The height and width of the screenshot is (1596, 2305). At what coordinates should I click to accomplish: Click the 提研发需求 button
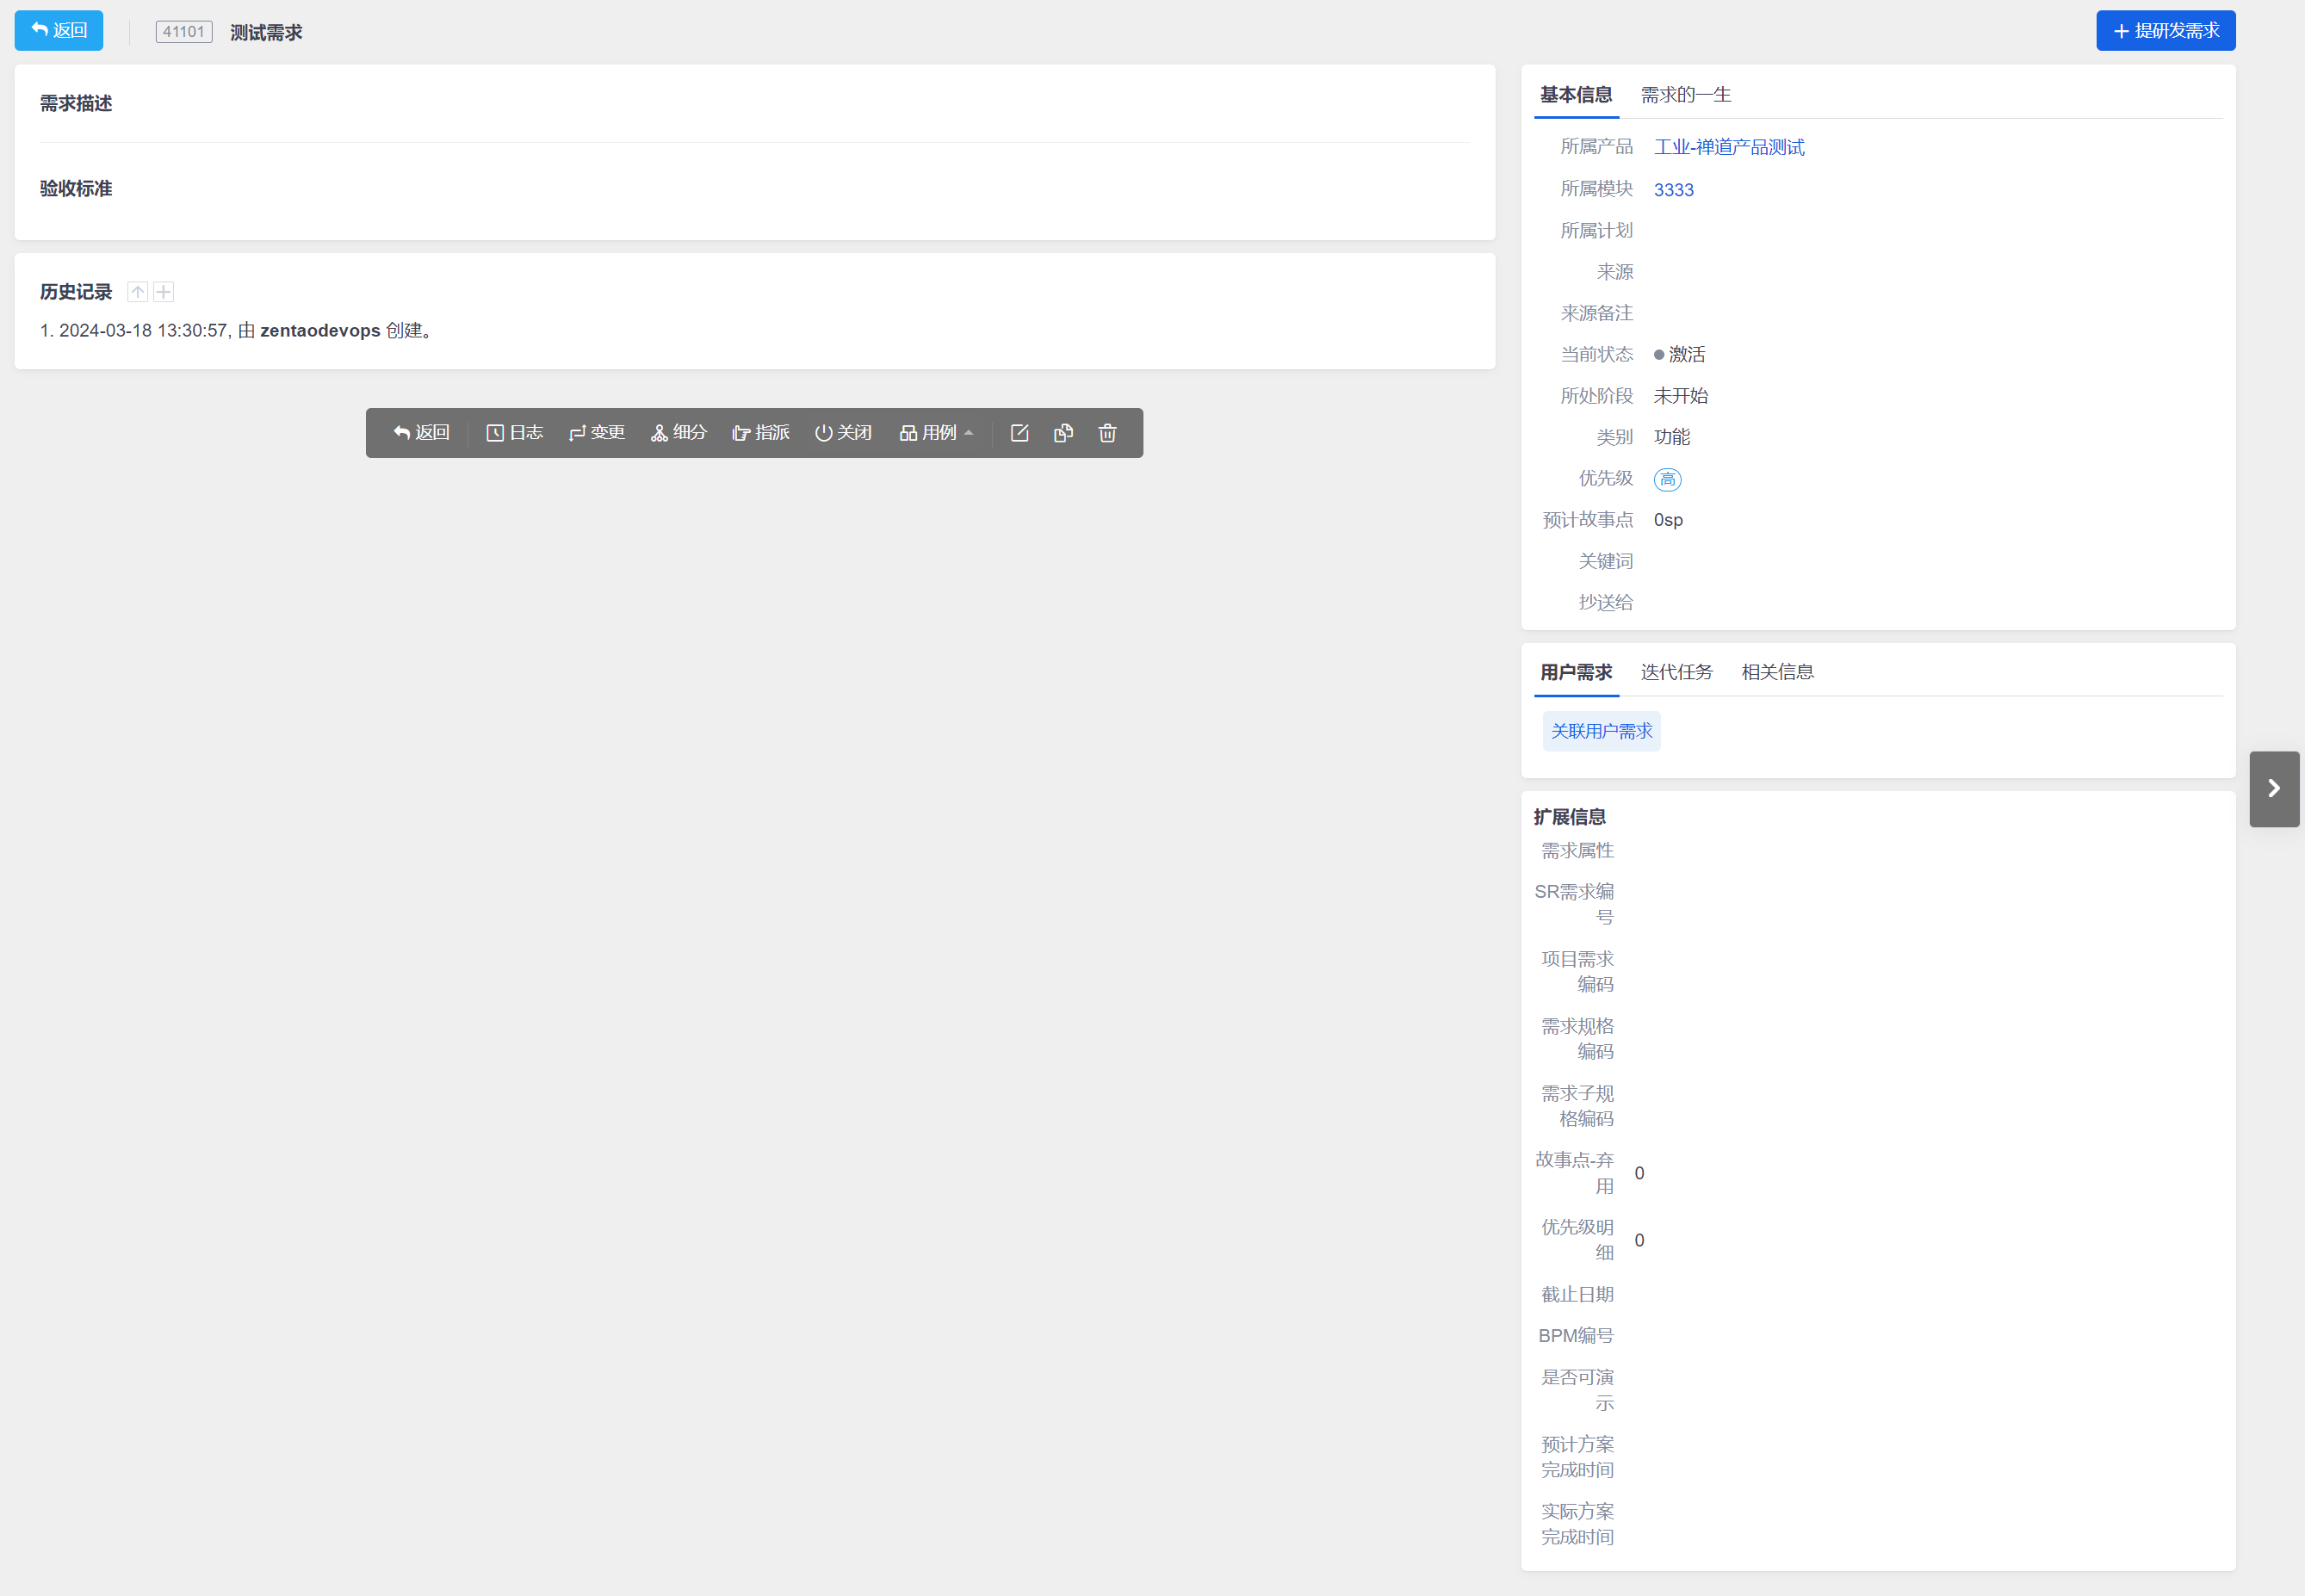(2165, 31)
